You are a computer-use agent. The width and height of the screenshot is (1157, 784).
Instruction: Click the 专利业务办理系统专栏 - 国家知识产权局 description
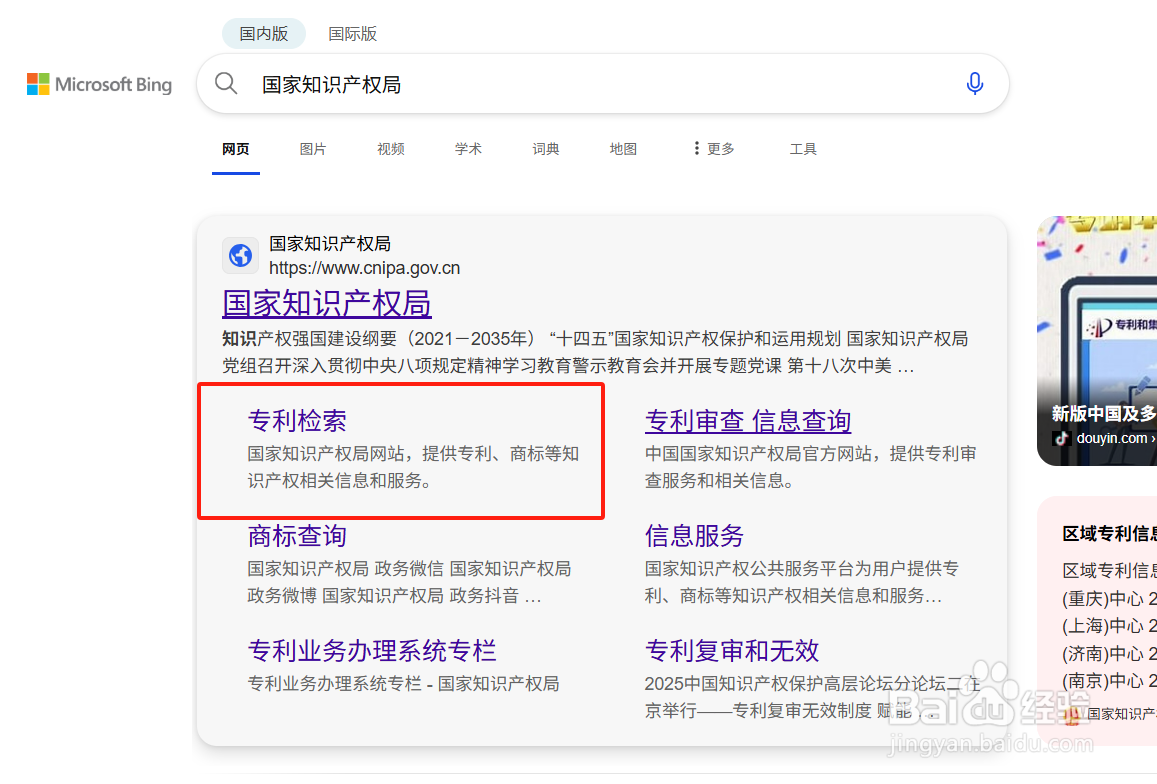click(x=403, y=684)
